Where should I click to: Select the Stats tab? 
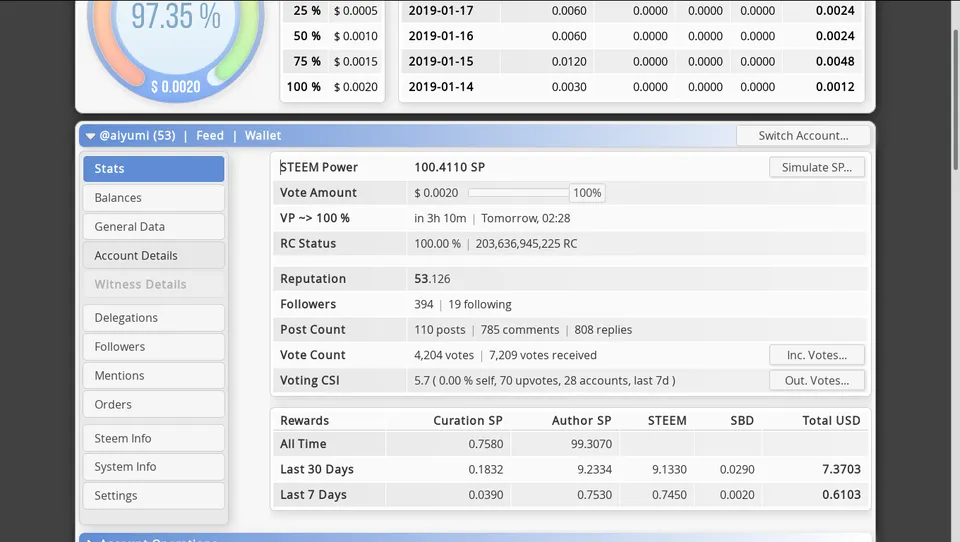154,168
